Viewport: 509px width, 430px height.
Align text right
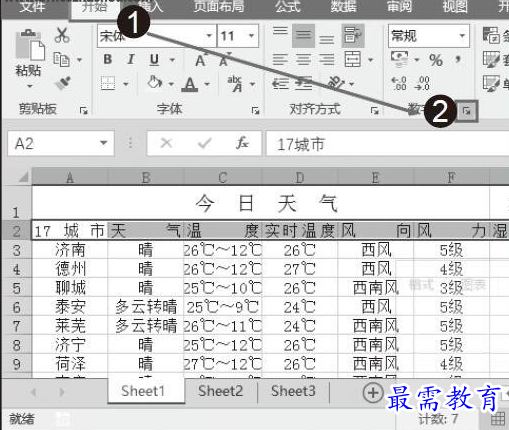[327, 60]
